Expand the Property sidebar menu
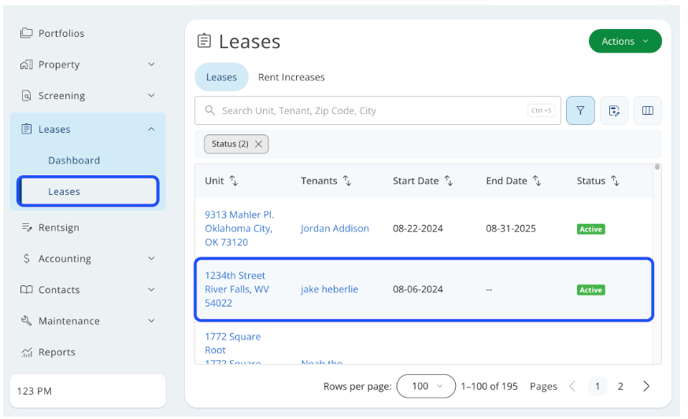 click(x=151, y=65)
